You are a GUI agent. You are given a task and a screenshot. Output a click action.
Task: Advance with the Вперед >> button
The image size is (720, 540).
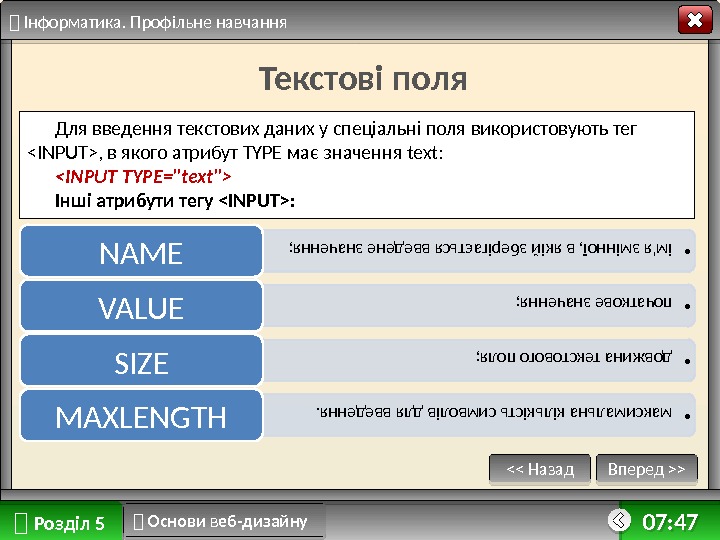pyautogui.click(x=647, y=469)
